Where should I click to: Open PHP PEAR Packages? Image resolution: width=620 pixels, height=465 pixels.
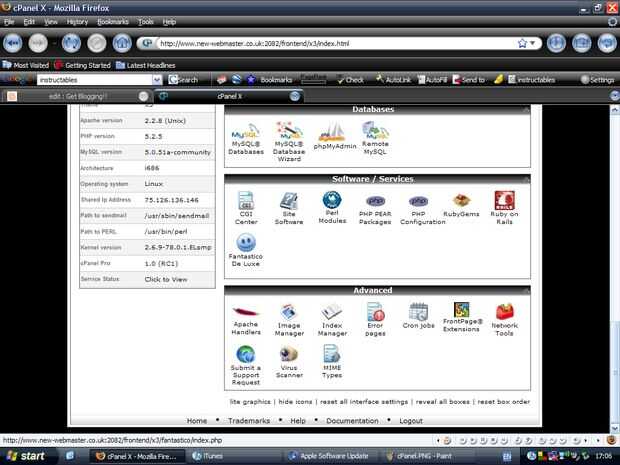click(375, 210)
